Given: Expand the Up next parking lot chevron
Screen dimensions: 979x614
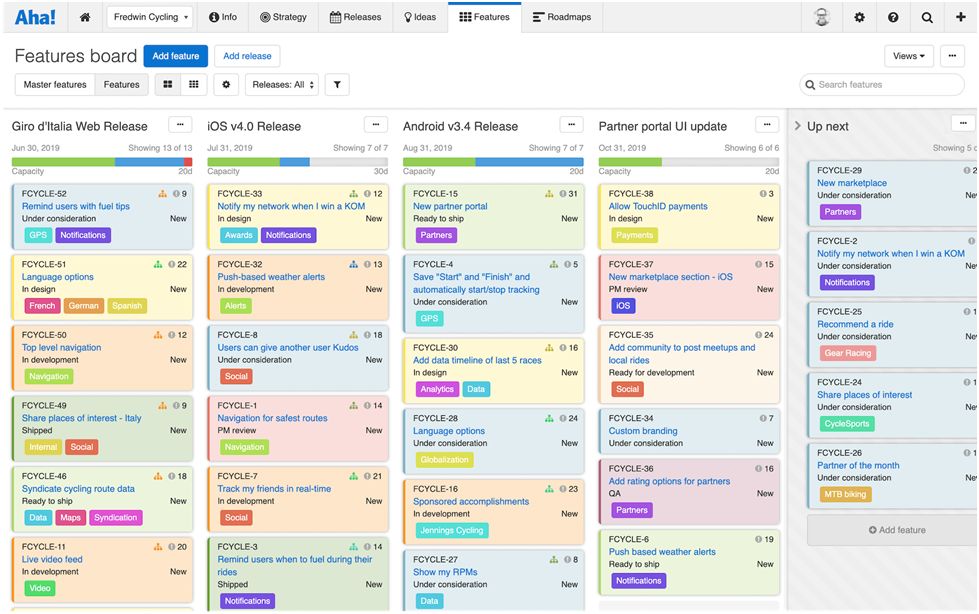Looking at the screenshot, I should click(x=797, y=126).
